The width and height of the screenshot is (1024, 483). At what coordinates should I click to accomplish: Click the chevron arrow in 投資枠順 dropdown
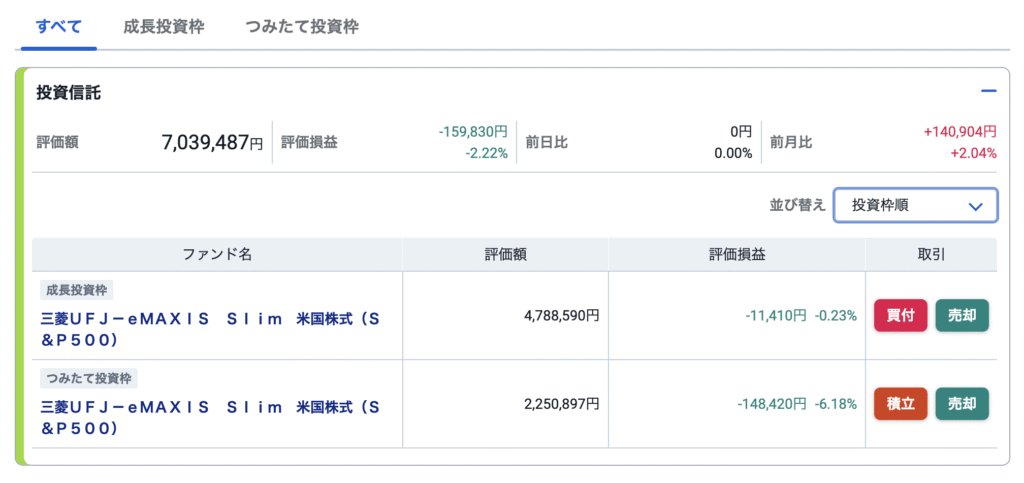point(976,206)
